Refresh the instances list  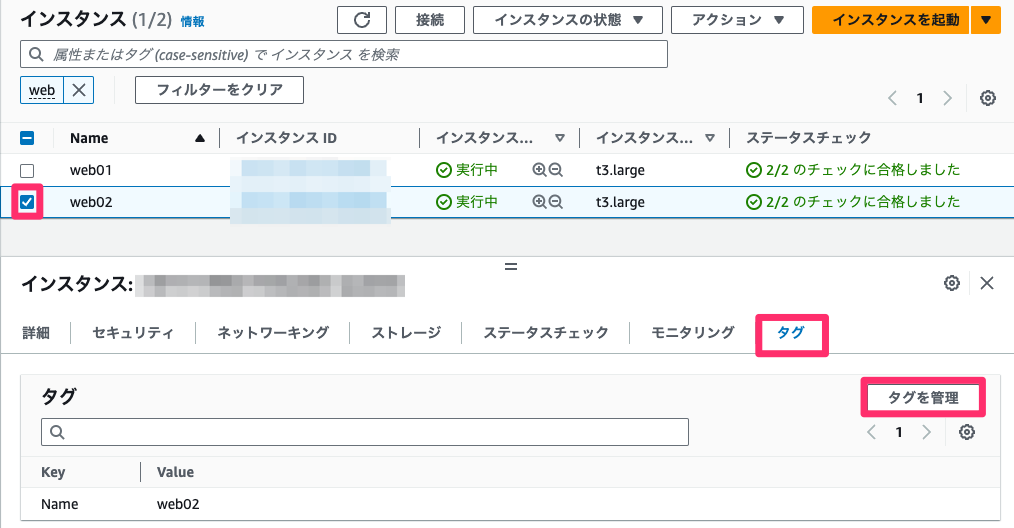pyautogui.click(x=362, y=20)
